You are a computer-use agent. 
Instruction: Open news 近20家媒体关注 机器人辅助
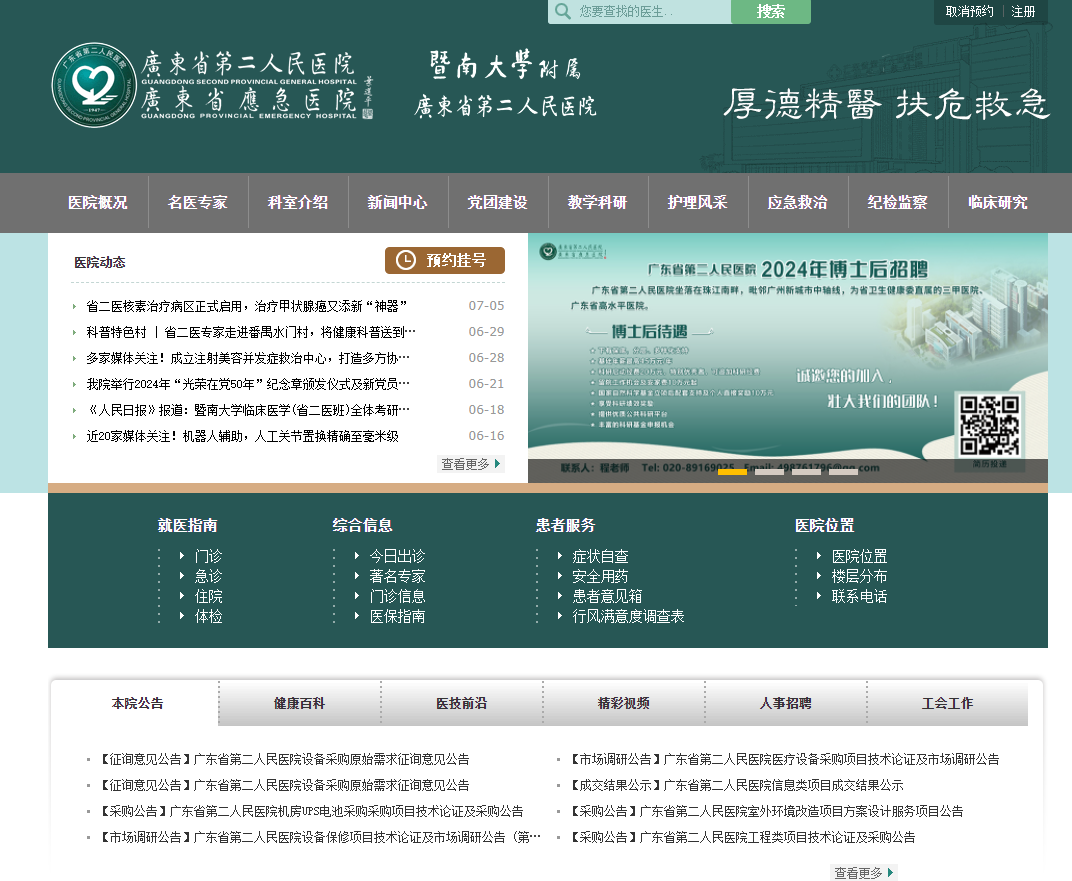point(243,436)
